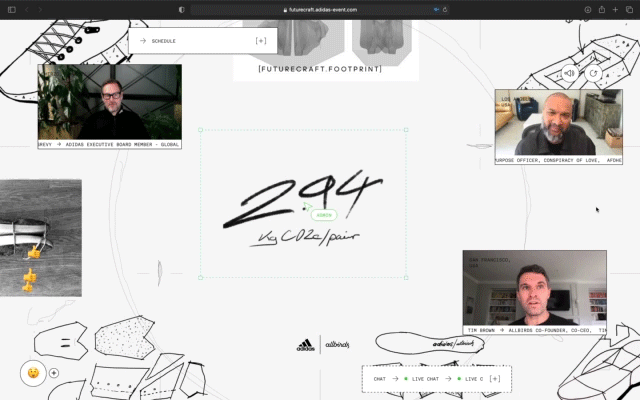Click the adidas logo

pyautogui.click(x=305, y=345)
